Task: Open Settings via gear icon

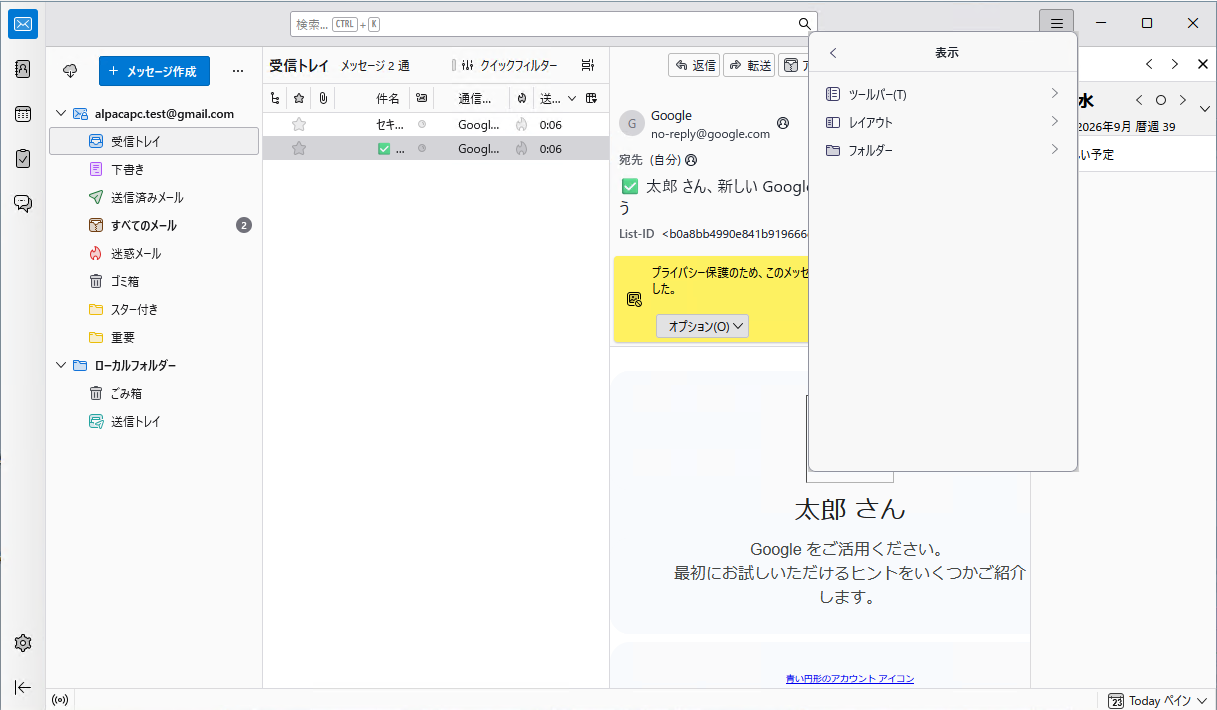Action: [x=23, y=643]
